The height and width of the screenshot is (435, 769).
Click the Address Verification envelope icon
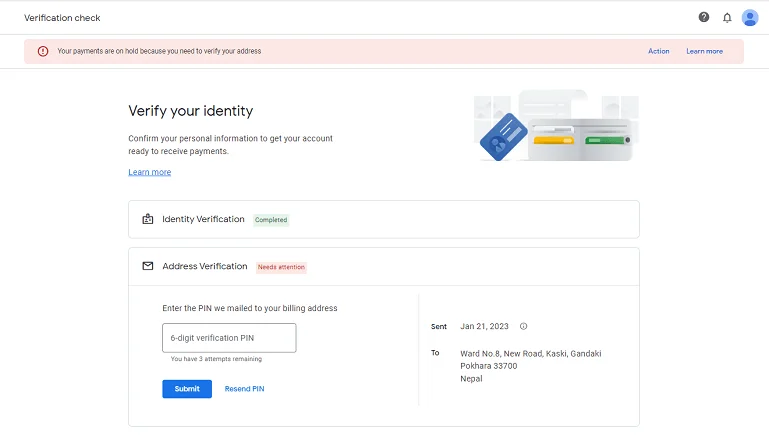pyautogui.click(x=148, y=266)
